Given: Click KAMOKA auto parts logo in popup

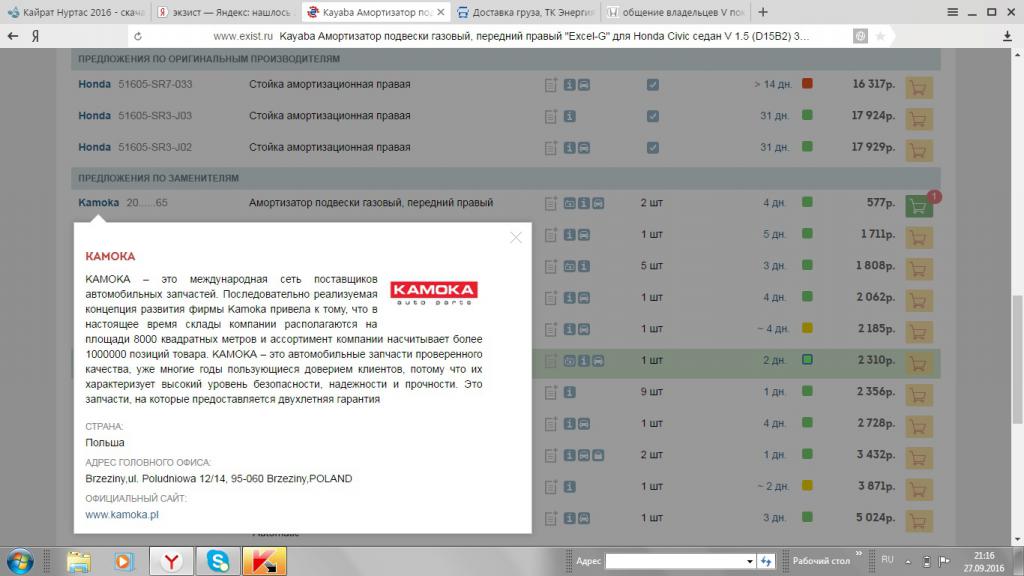Looking at the screenshot, I should (x=434, y=293).
